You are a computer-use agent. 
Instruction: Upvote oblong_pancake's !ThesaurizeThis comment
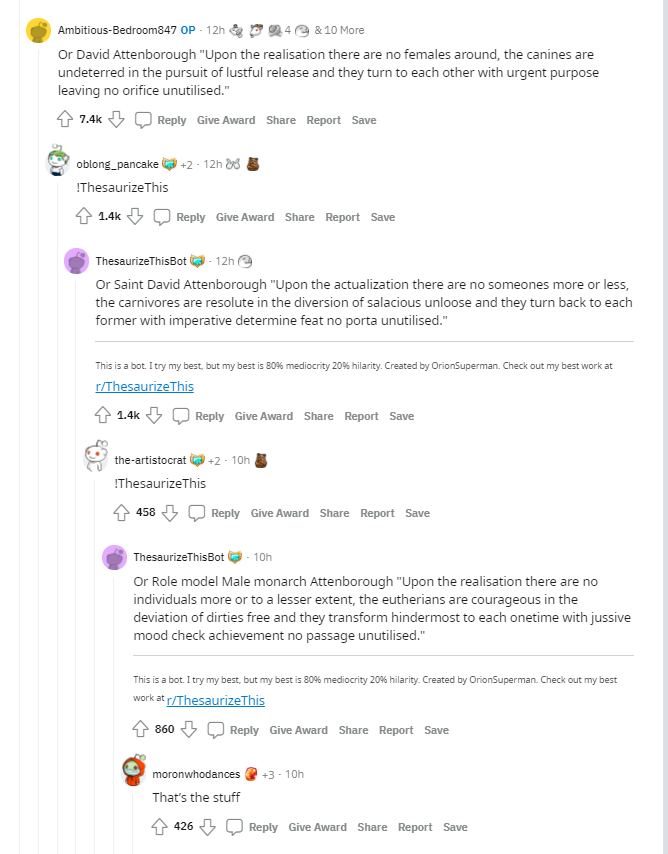(84, 217)
